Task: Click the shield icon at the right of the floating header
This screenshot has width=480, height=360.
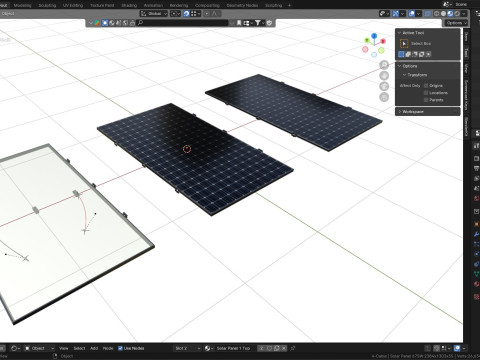Action: pos(269,23)
